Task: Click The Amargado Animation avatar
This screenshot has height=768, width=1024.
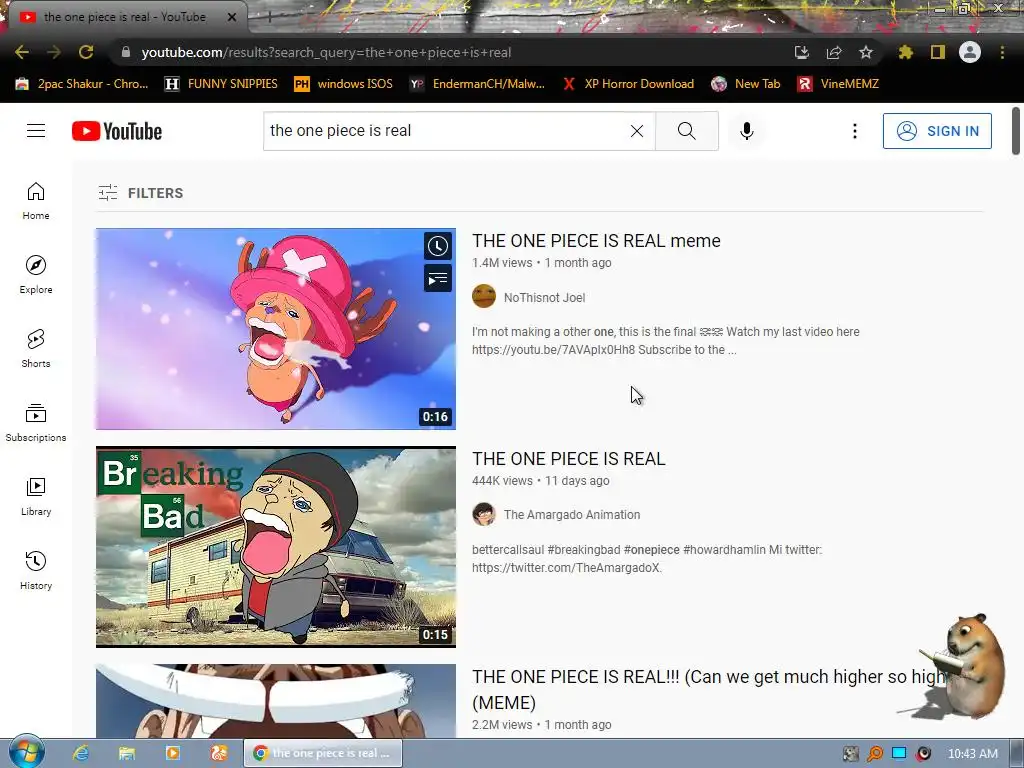Action: coord(484,514)
